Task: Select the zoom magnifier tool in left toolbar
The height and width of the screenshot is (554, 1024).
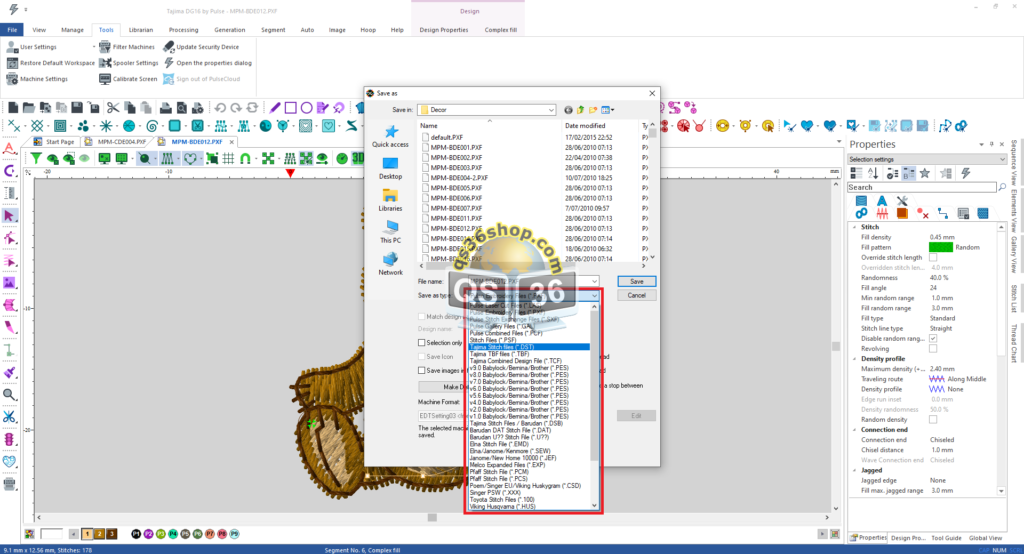Action: [9, 395]
